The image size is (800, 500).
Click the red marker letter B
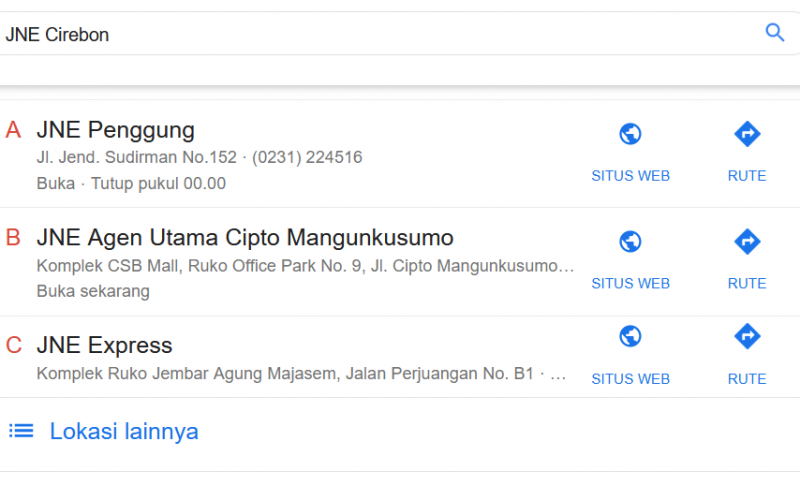point(13,238)
